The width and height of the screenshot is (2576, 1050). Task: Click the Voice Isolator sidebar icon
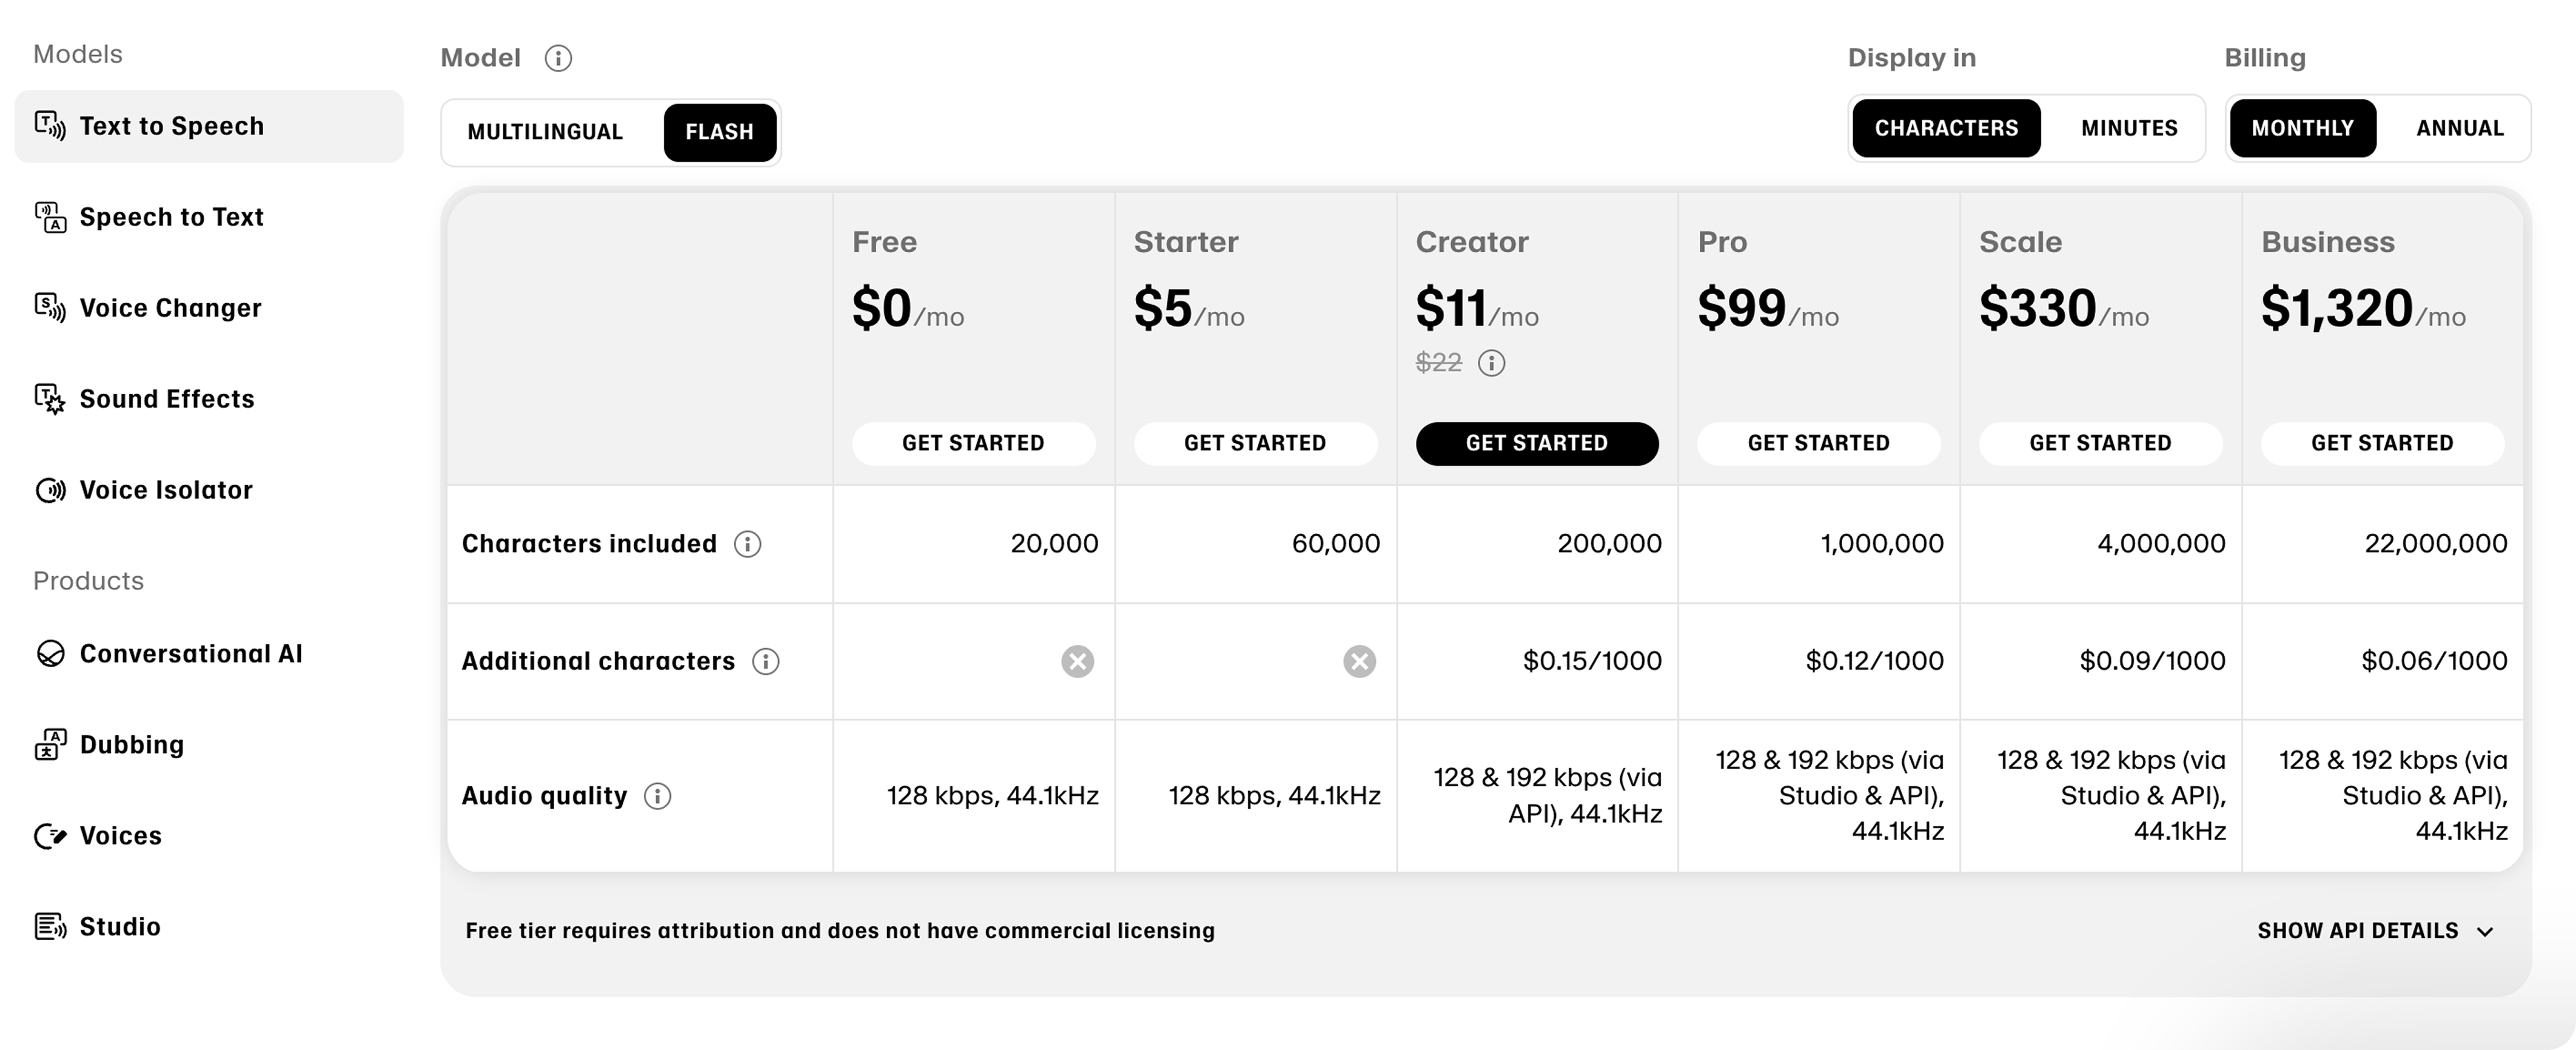[x=50, y=490]
